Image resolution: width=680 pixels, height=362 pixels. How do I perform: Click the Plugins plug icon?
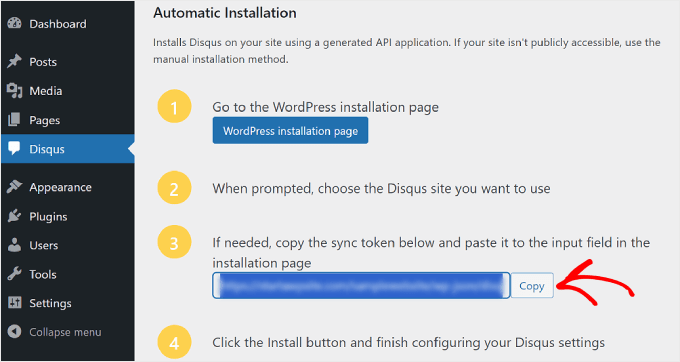pyautogui.click(x=14, y=216)
